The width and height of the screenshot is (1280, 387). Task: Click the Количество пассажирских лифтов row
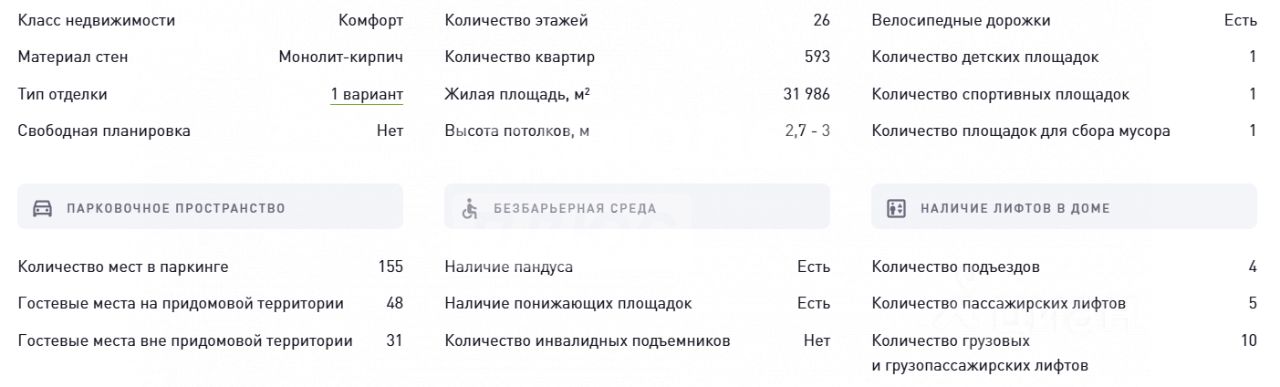coord(1064,303)
